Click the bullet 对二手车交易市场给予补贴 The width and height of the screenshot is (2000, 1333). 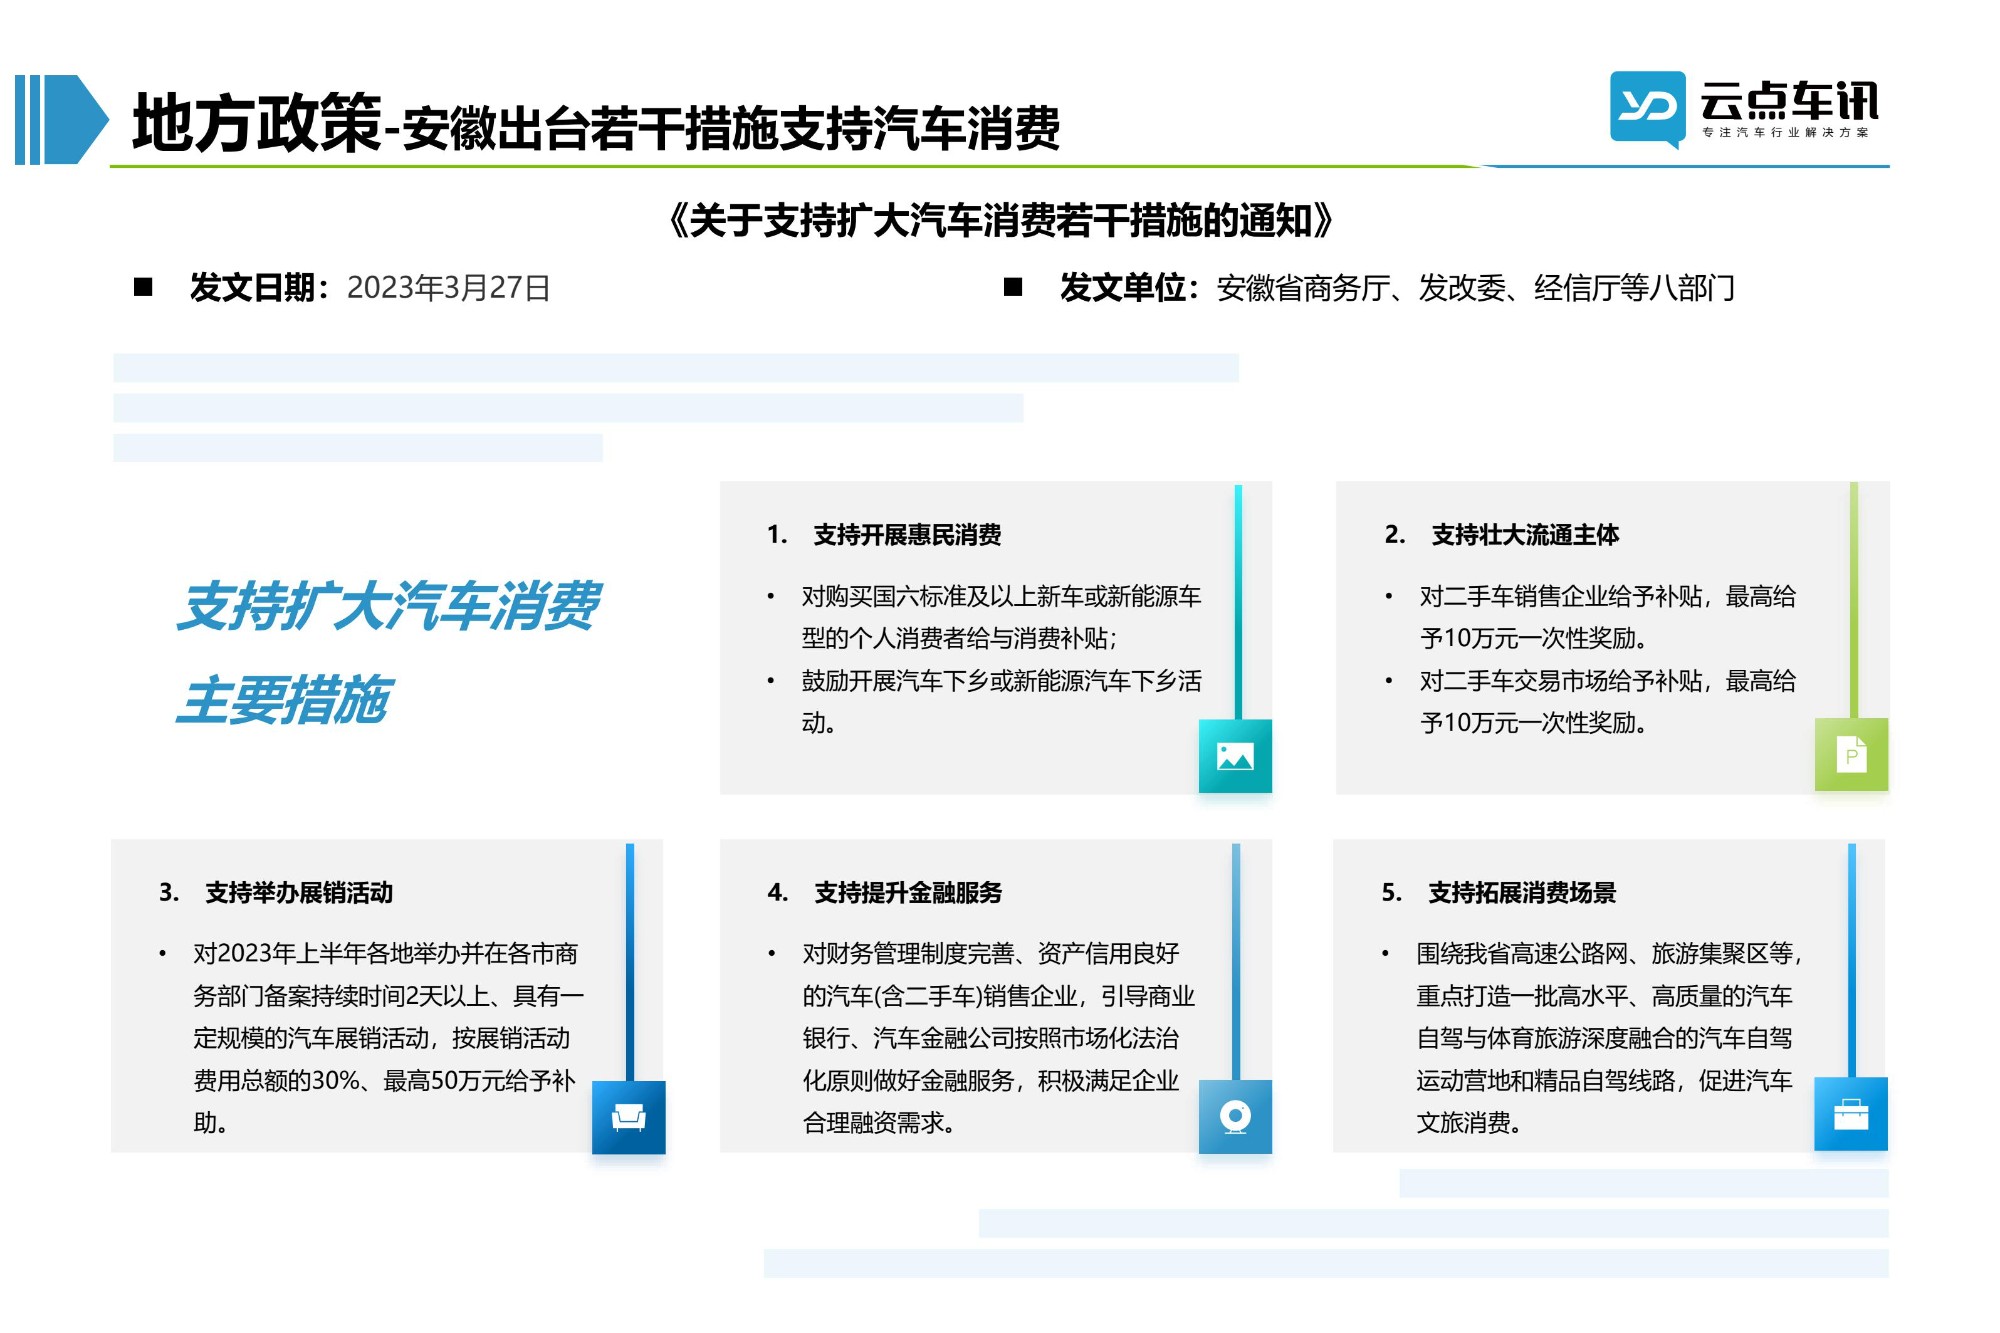pyautogui.click(x=1608, y=702)
